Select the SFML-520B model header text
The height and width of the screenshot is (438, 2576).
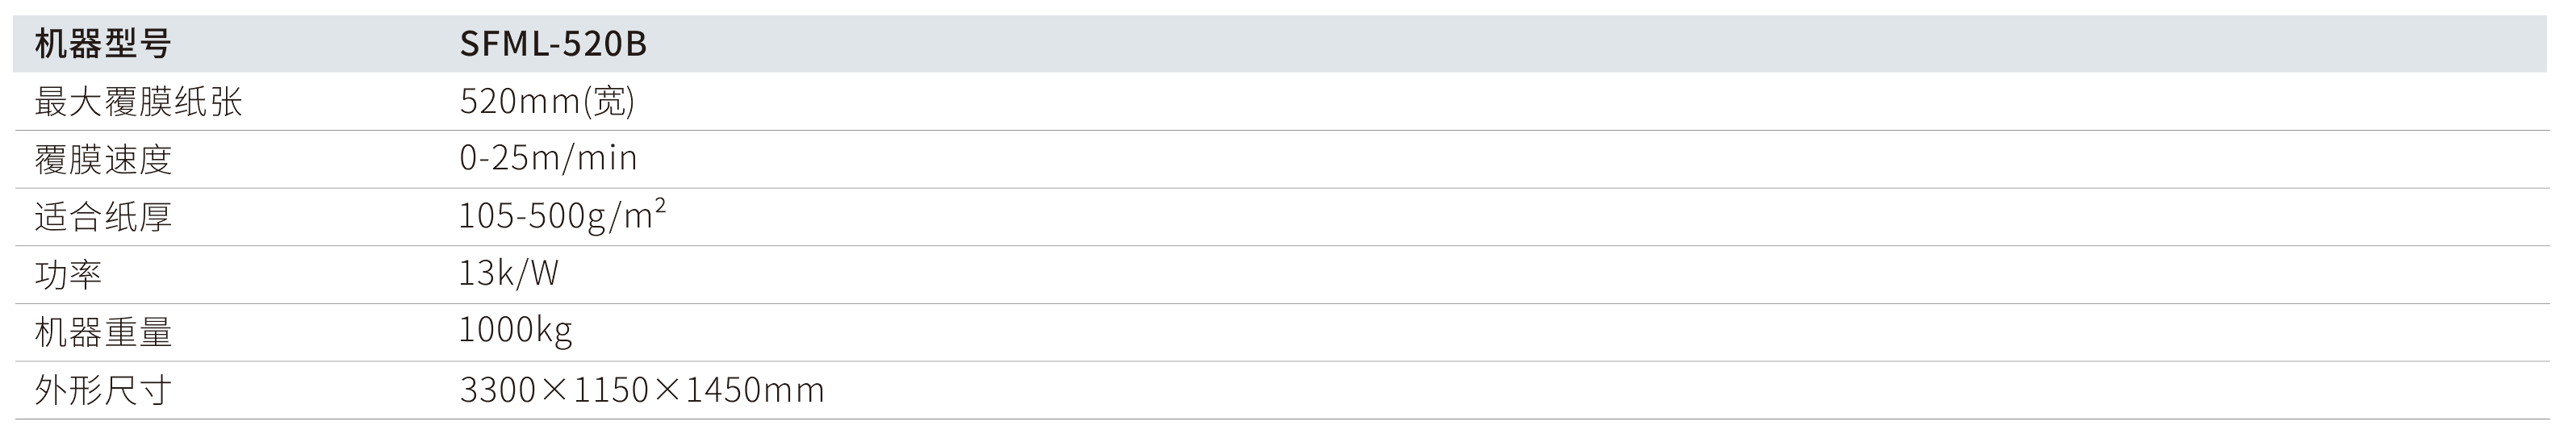tap(553, 44)
